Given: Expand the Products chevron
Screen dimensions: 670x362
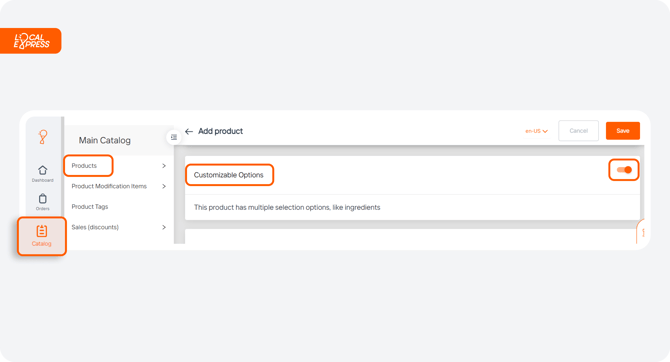Looking at the screenshot, I should tap(164, 166).
